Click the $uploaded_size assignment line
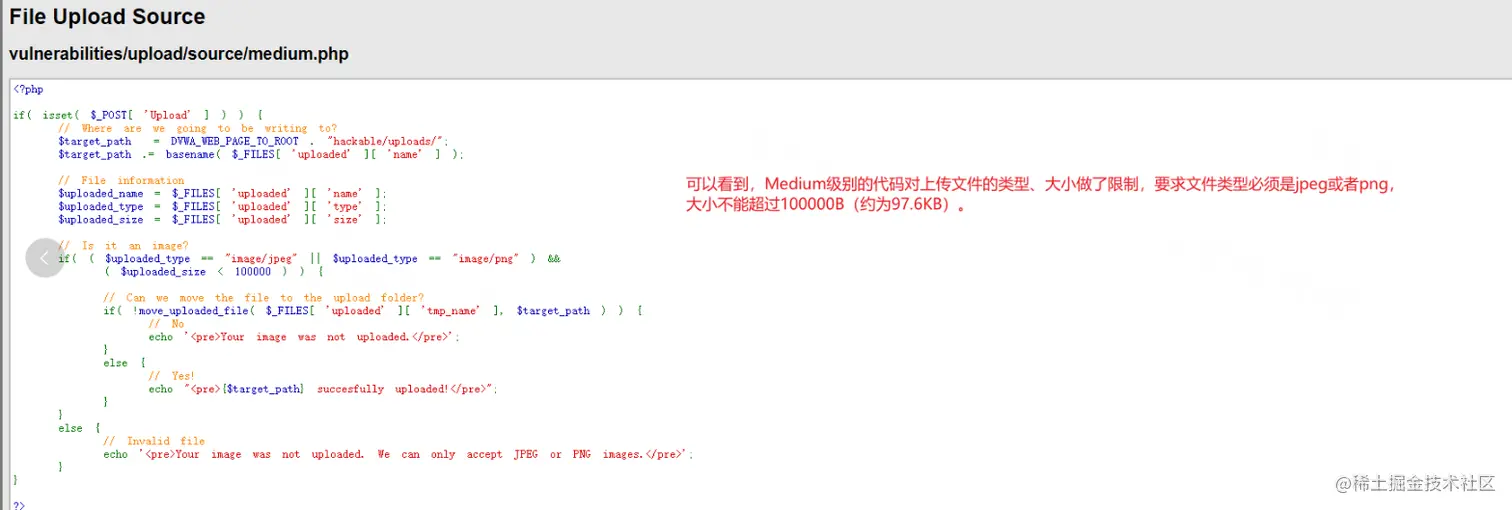This screenshot has height=510, width=1512. (222, 219)
